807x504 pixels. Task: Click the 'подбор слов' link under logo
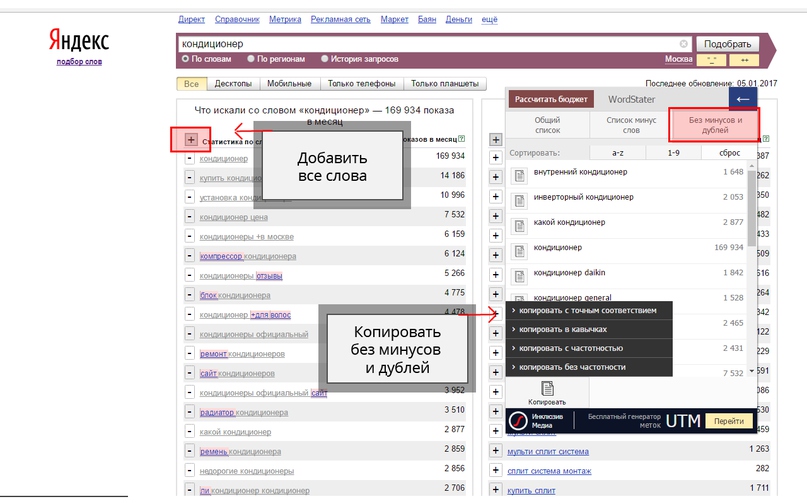tap(79, 61)
